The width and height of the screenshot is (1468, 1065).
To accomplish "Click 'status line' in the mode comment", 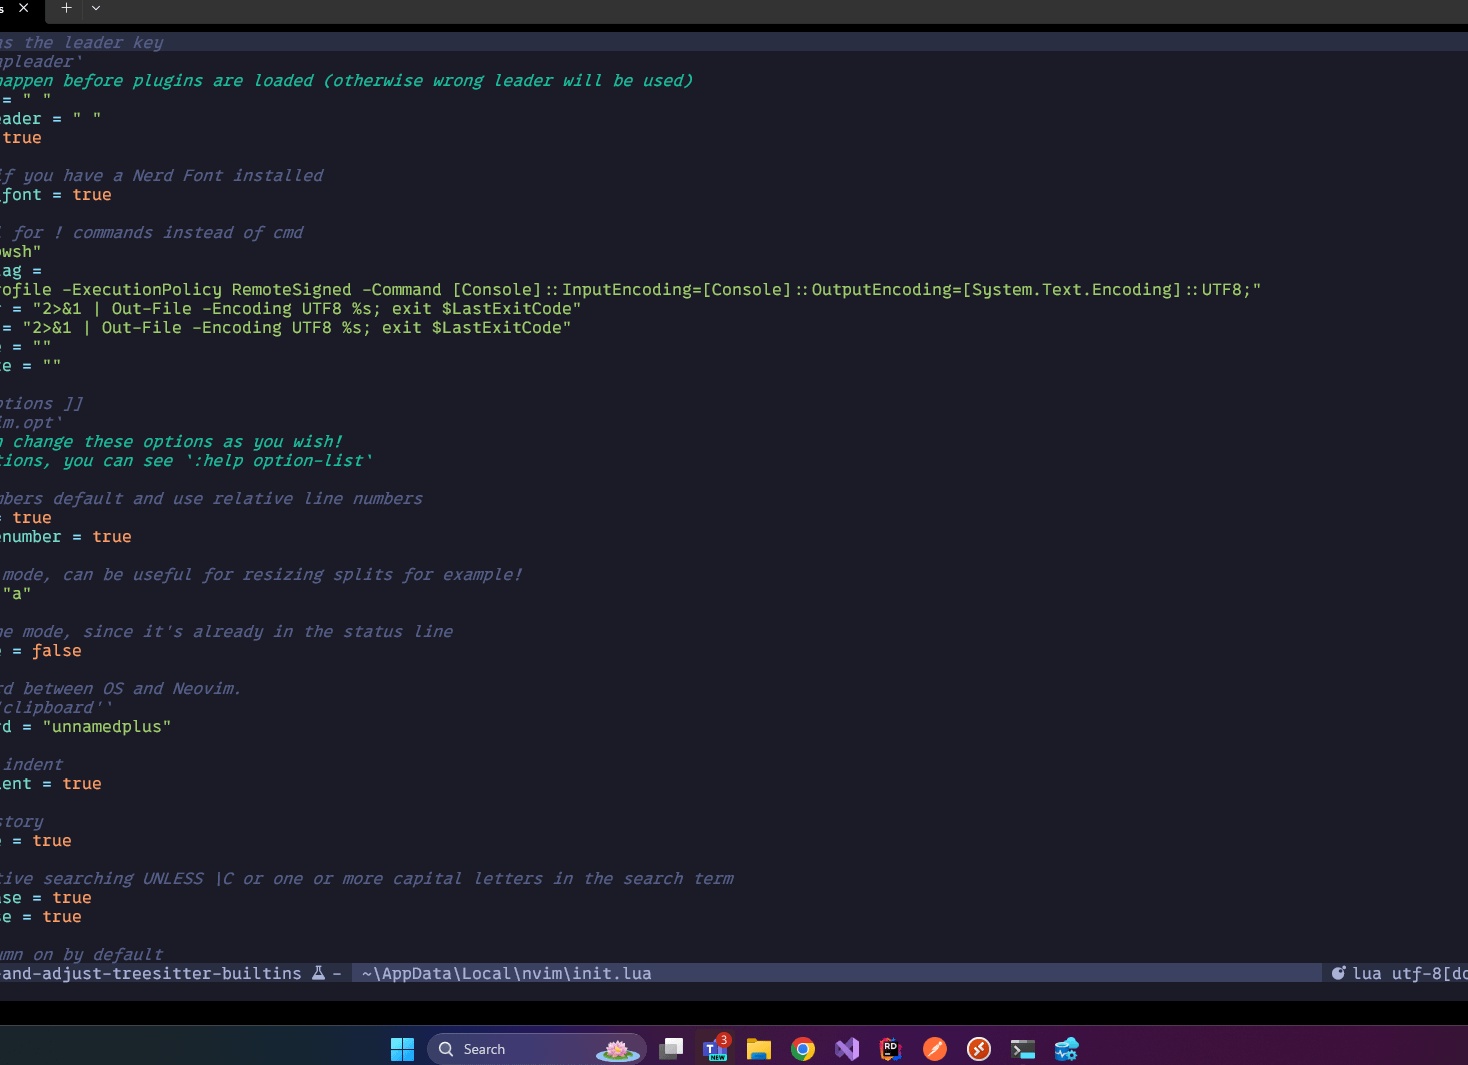I will 398,632.
